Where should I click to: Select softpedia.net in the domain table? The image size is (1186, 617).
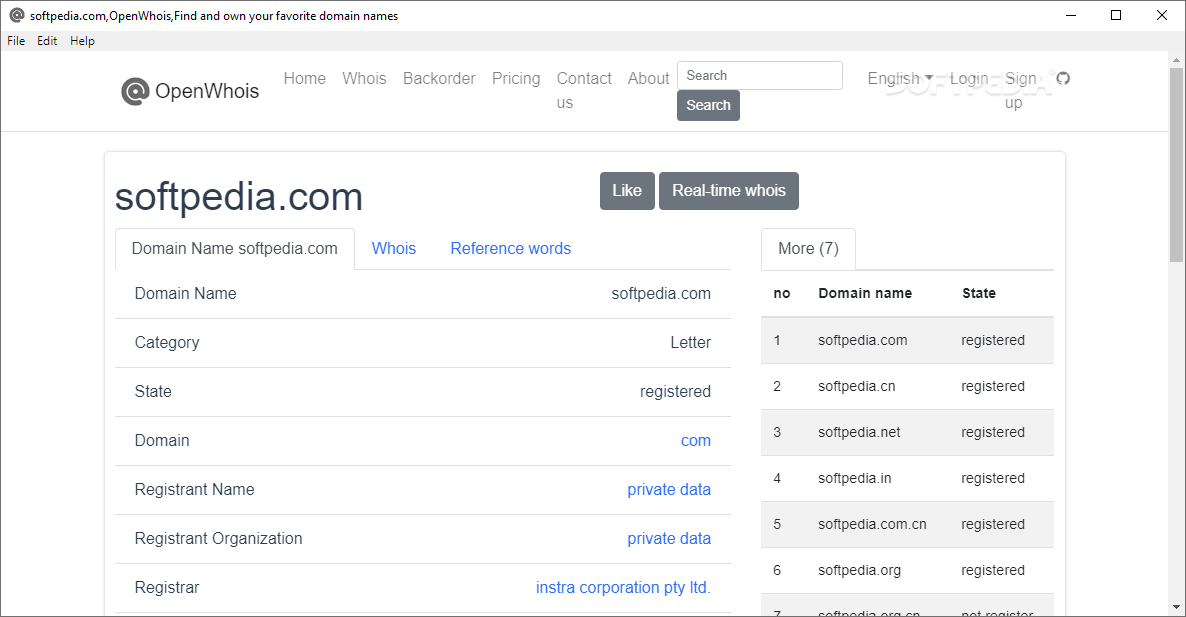859,433
